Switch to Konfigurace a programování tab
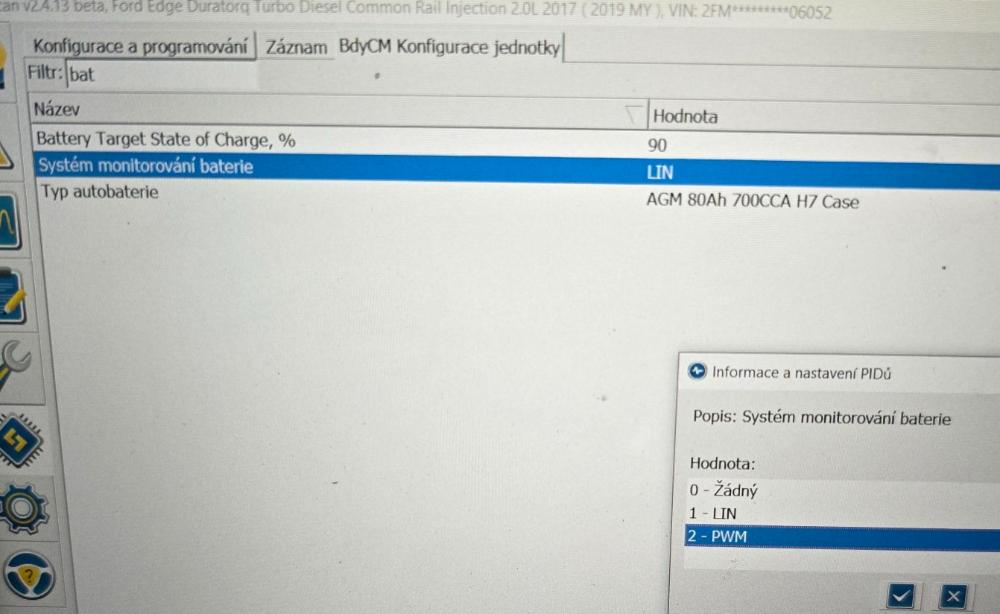 click(x=140, y=47)
